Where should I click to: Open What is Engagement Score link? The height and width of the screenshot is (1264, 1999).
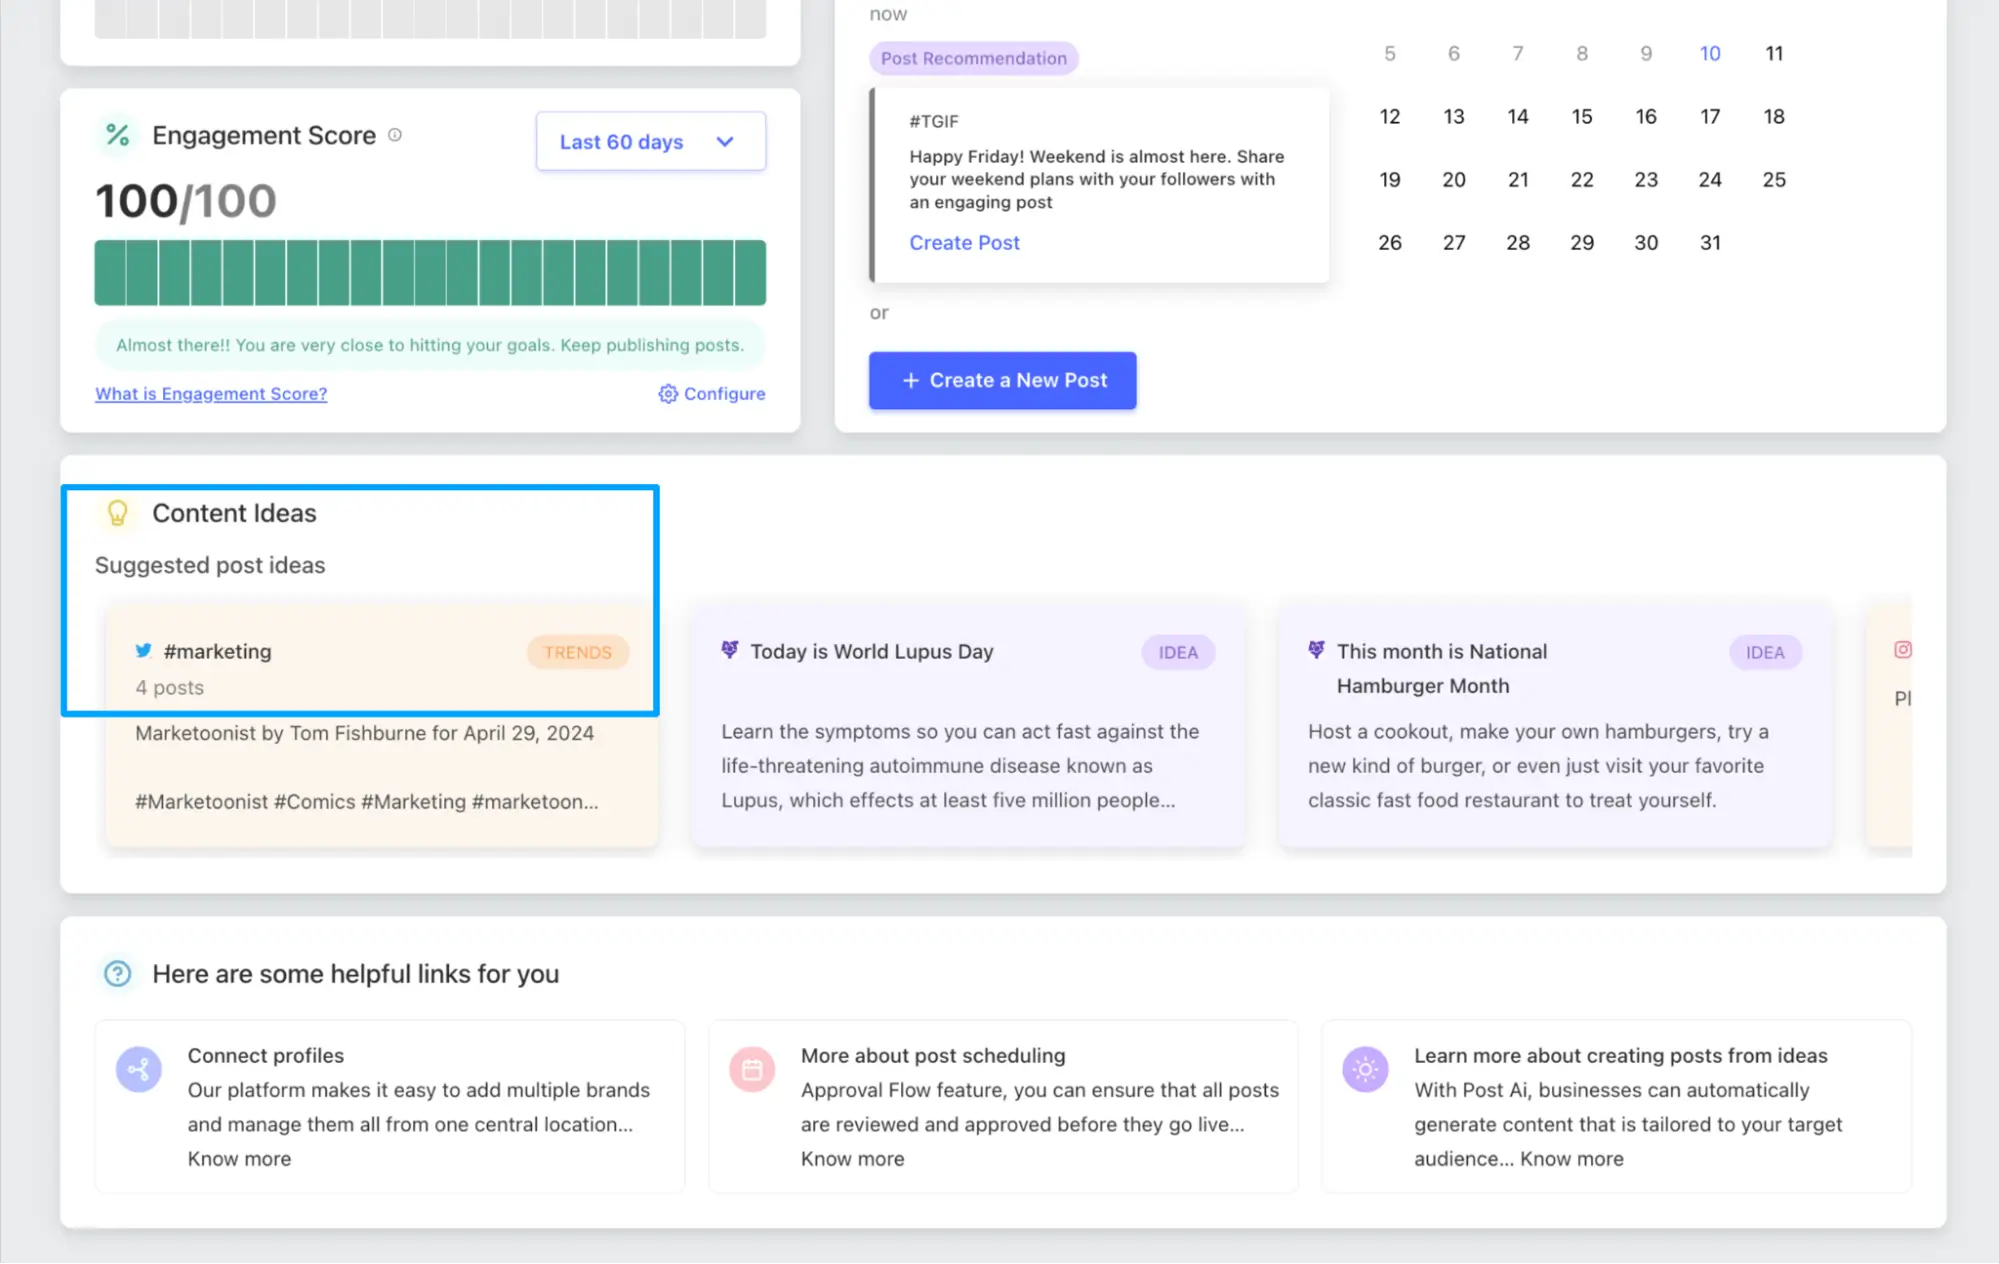point(211,394)
